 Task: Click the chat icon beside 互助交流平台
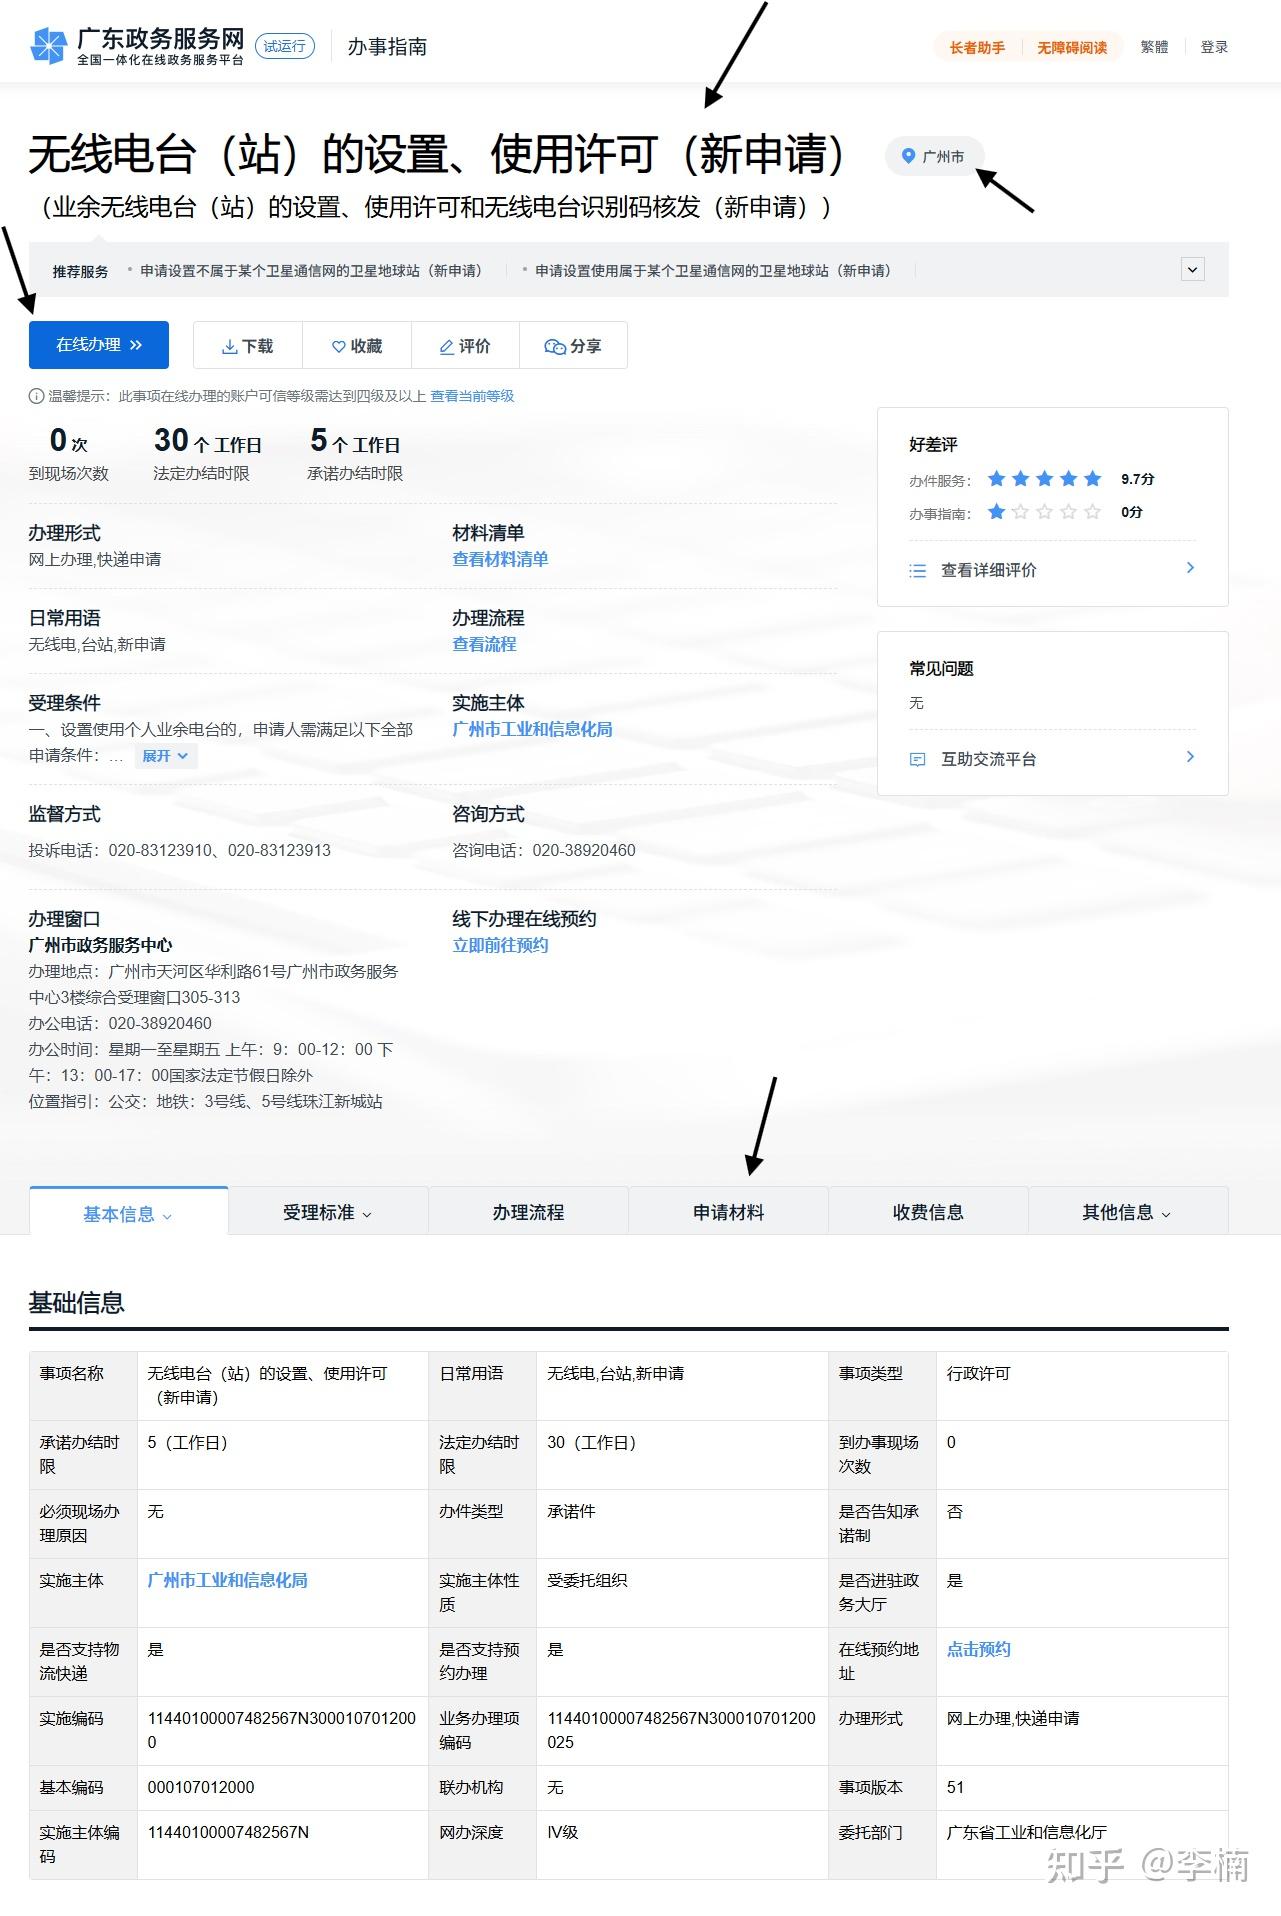917,759
